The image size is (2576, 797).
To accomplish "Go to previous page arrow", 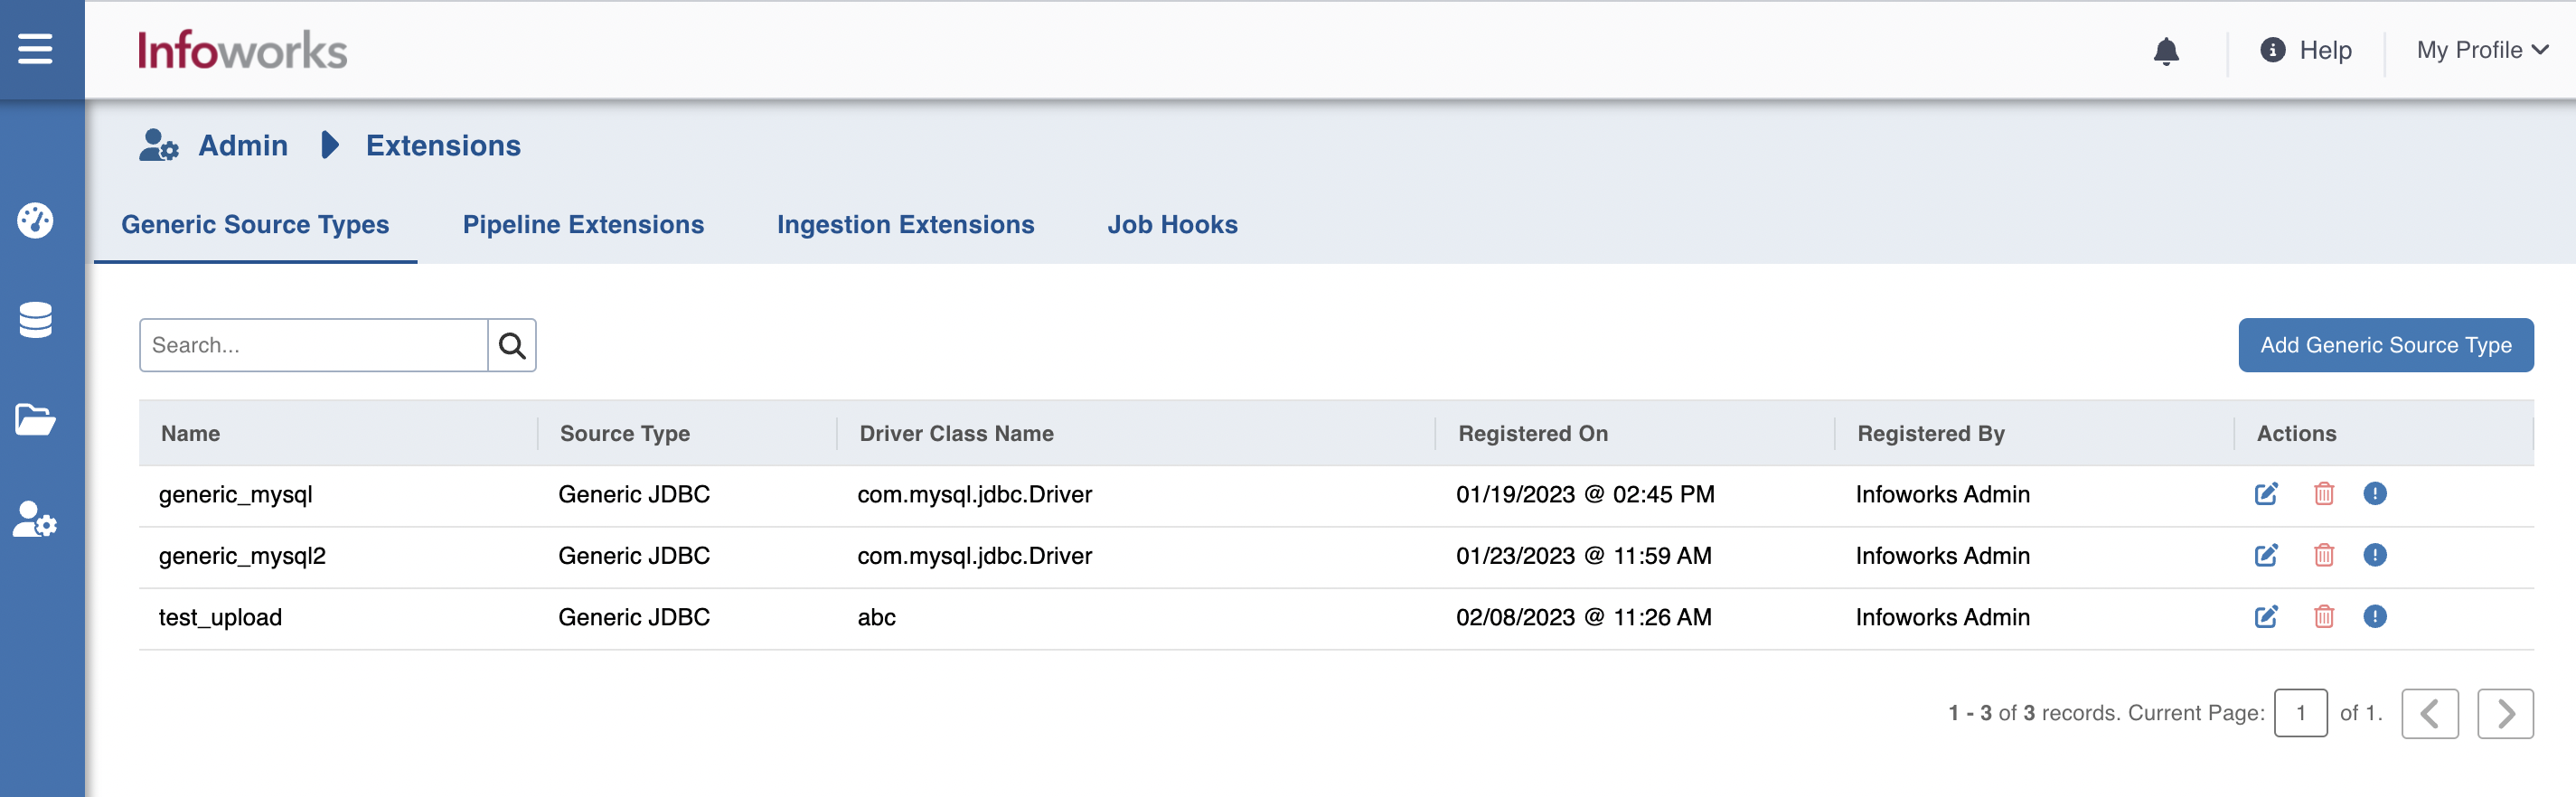I will point(2430,713).
